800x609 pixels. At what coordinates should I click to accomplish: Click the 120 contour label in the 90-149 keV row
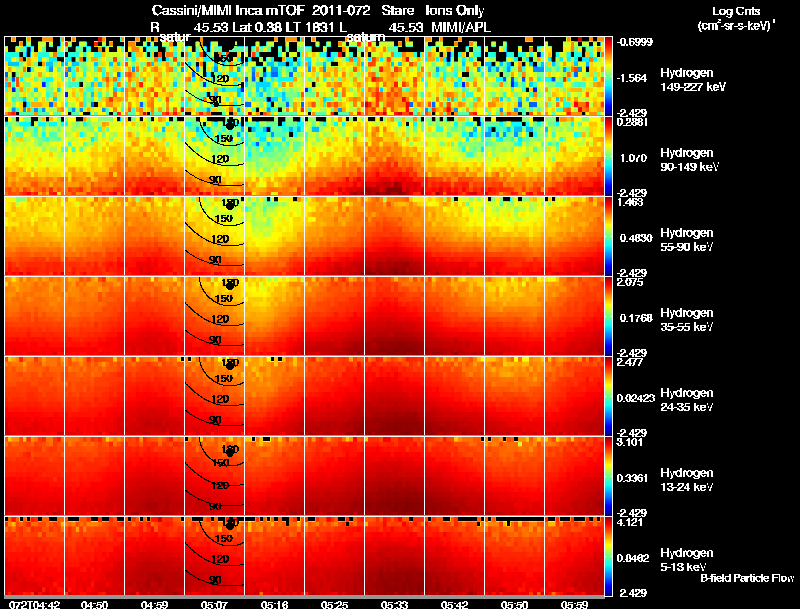[220, 159]
